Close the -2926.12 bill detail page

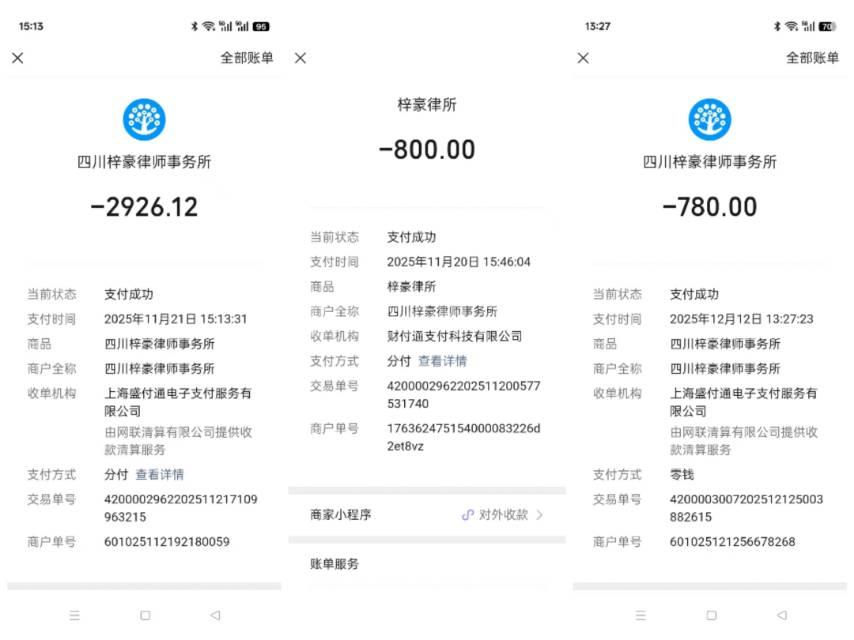(x=17, y=58)
